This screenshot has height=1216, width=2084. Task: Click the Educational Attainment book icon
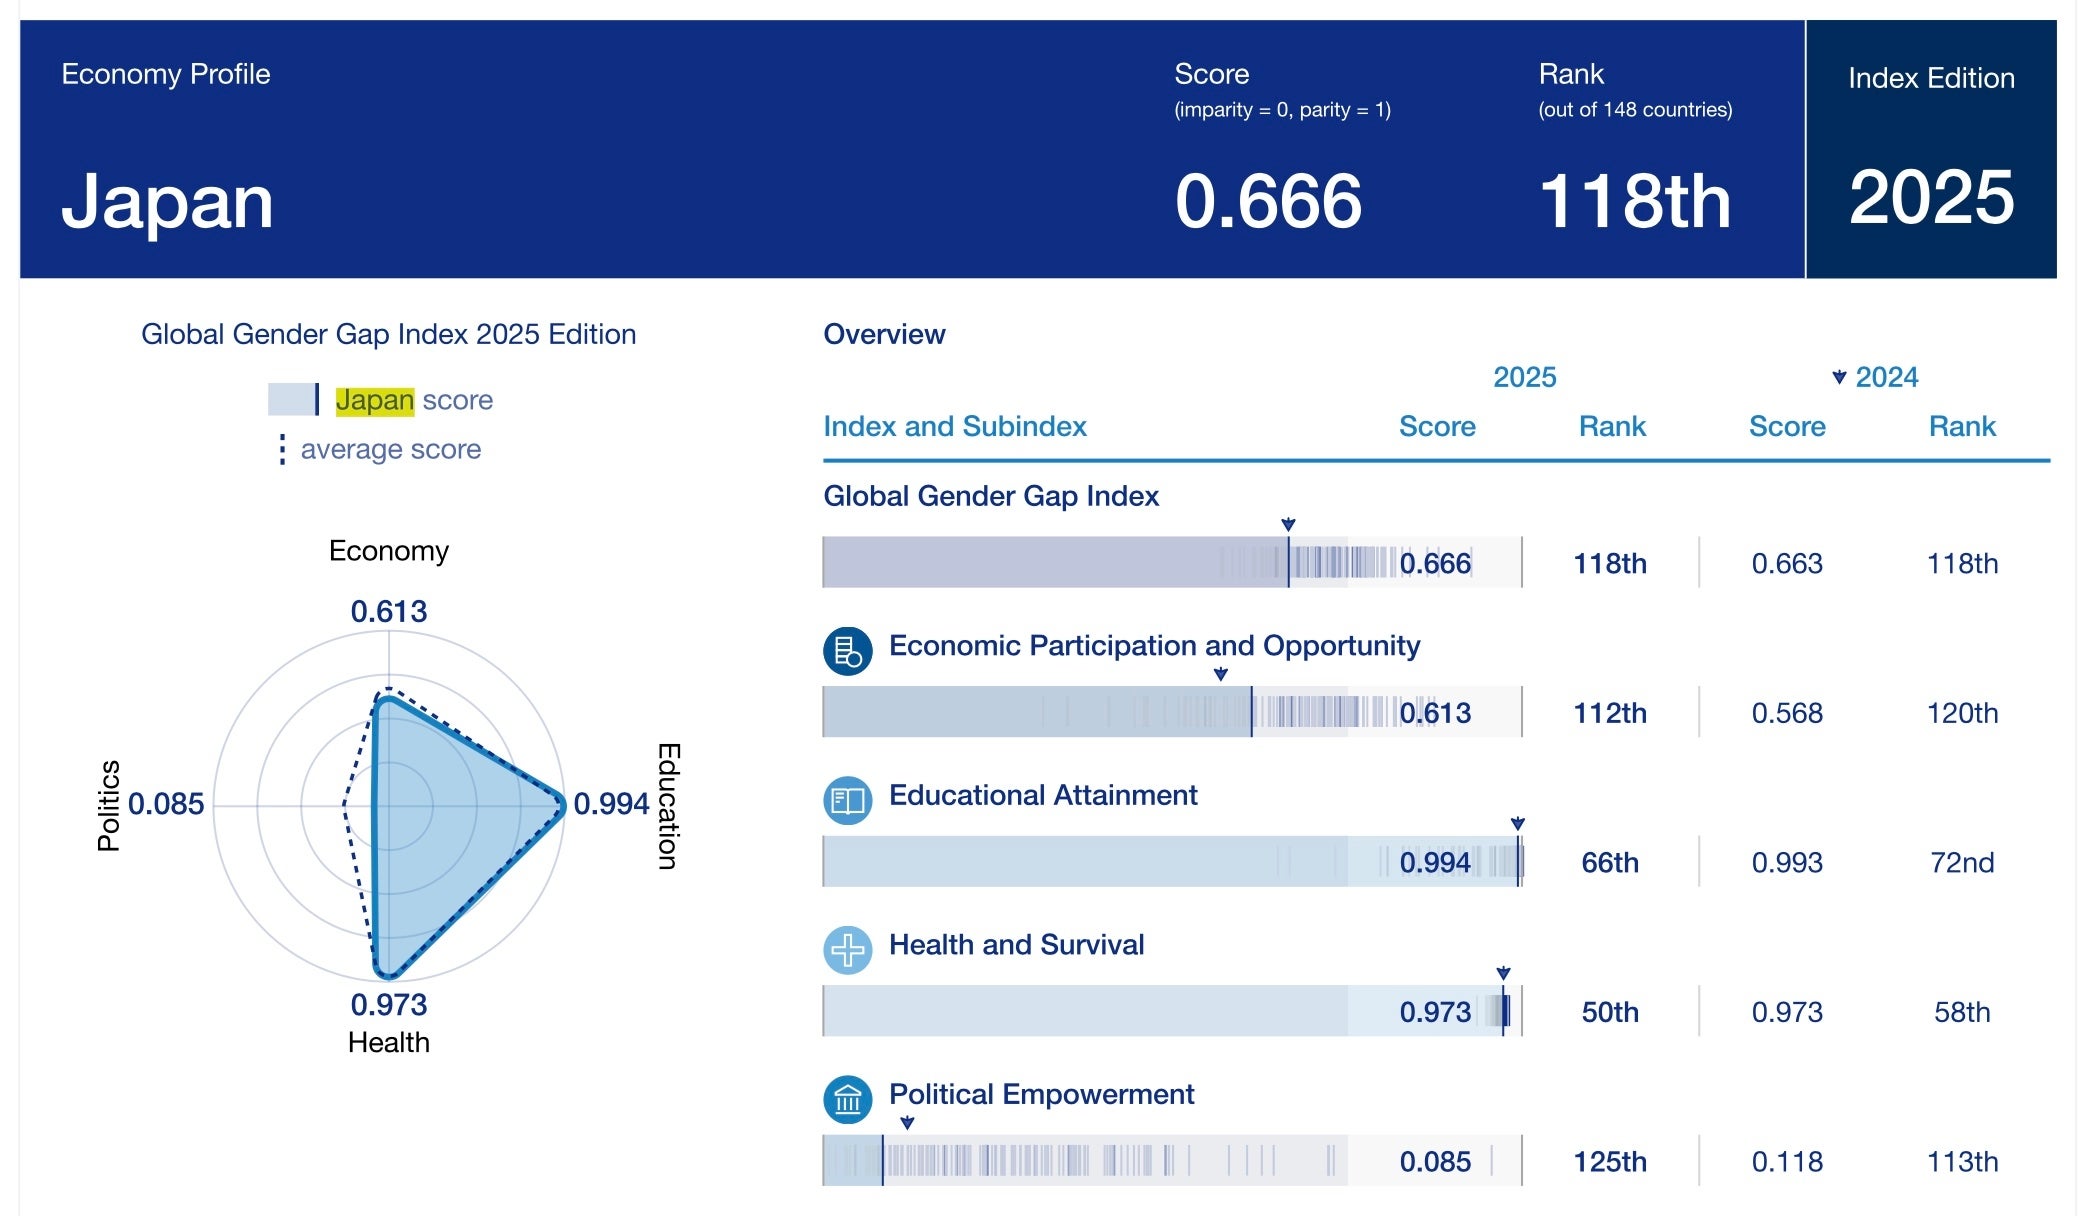tap(847, 801)
